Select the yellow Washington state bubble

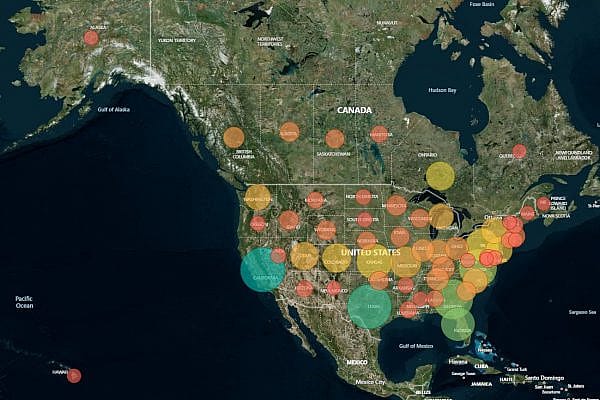tap(258, 197)
